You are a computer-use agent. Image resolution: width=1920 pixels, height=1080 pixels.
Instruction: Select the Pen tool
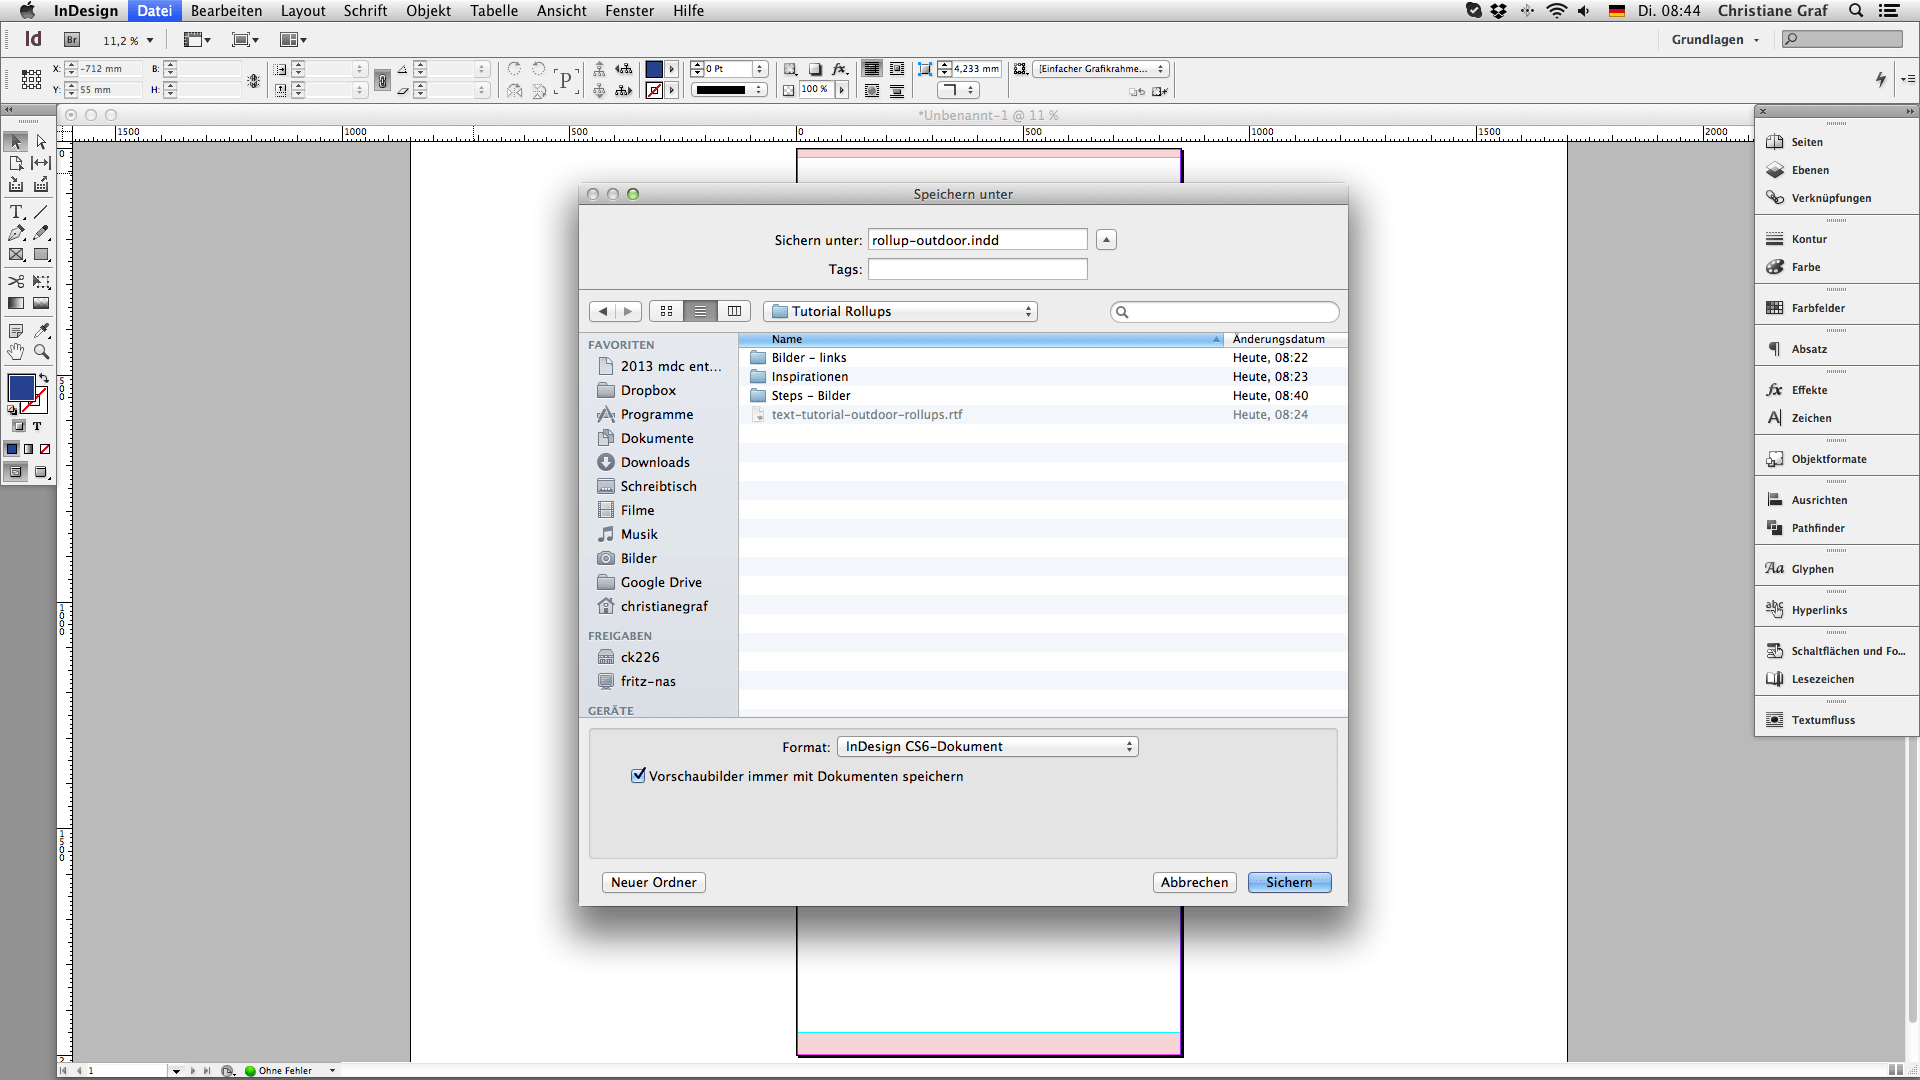[16, 233]
